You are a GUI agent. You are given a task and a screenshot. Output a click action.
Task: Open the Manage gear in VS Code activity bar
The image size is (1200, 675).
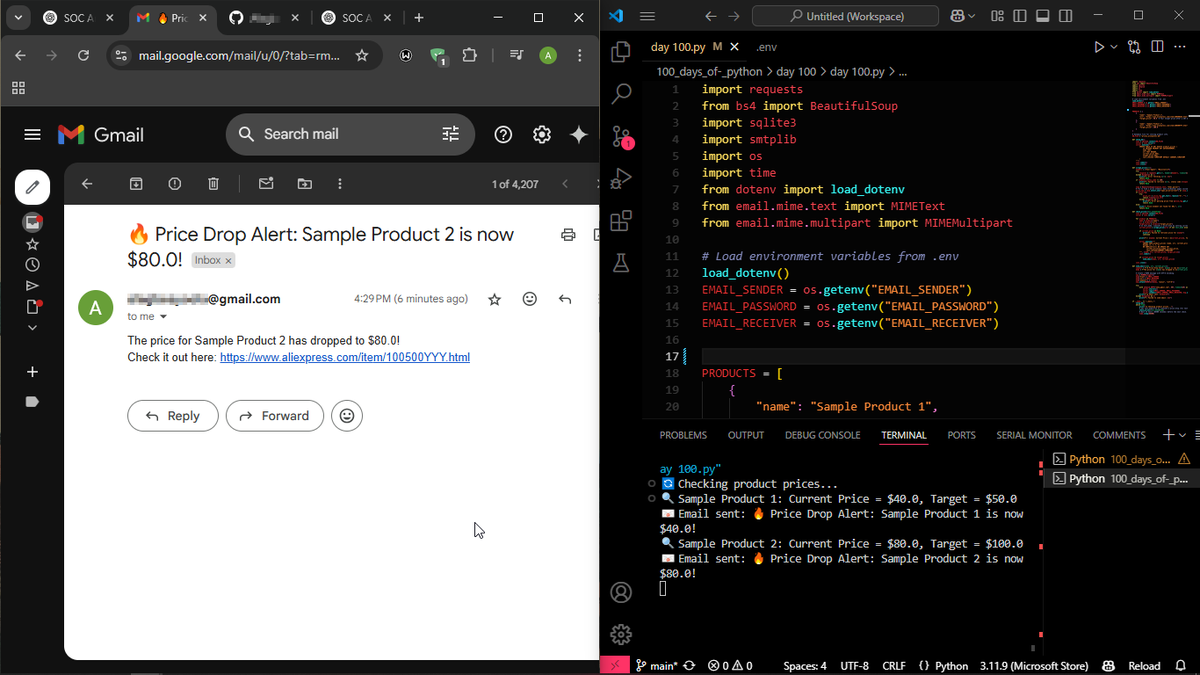pos(621,634)
